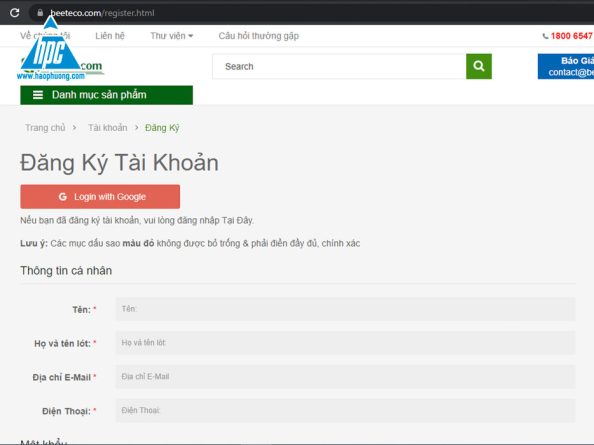
Task: Click the Địa chỉ E-Mail input field
Action: tap(345, 376)
